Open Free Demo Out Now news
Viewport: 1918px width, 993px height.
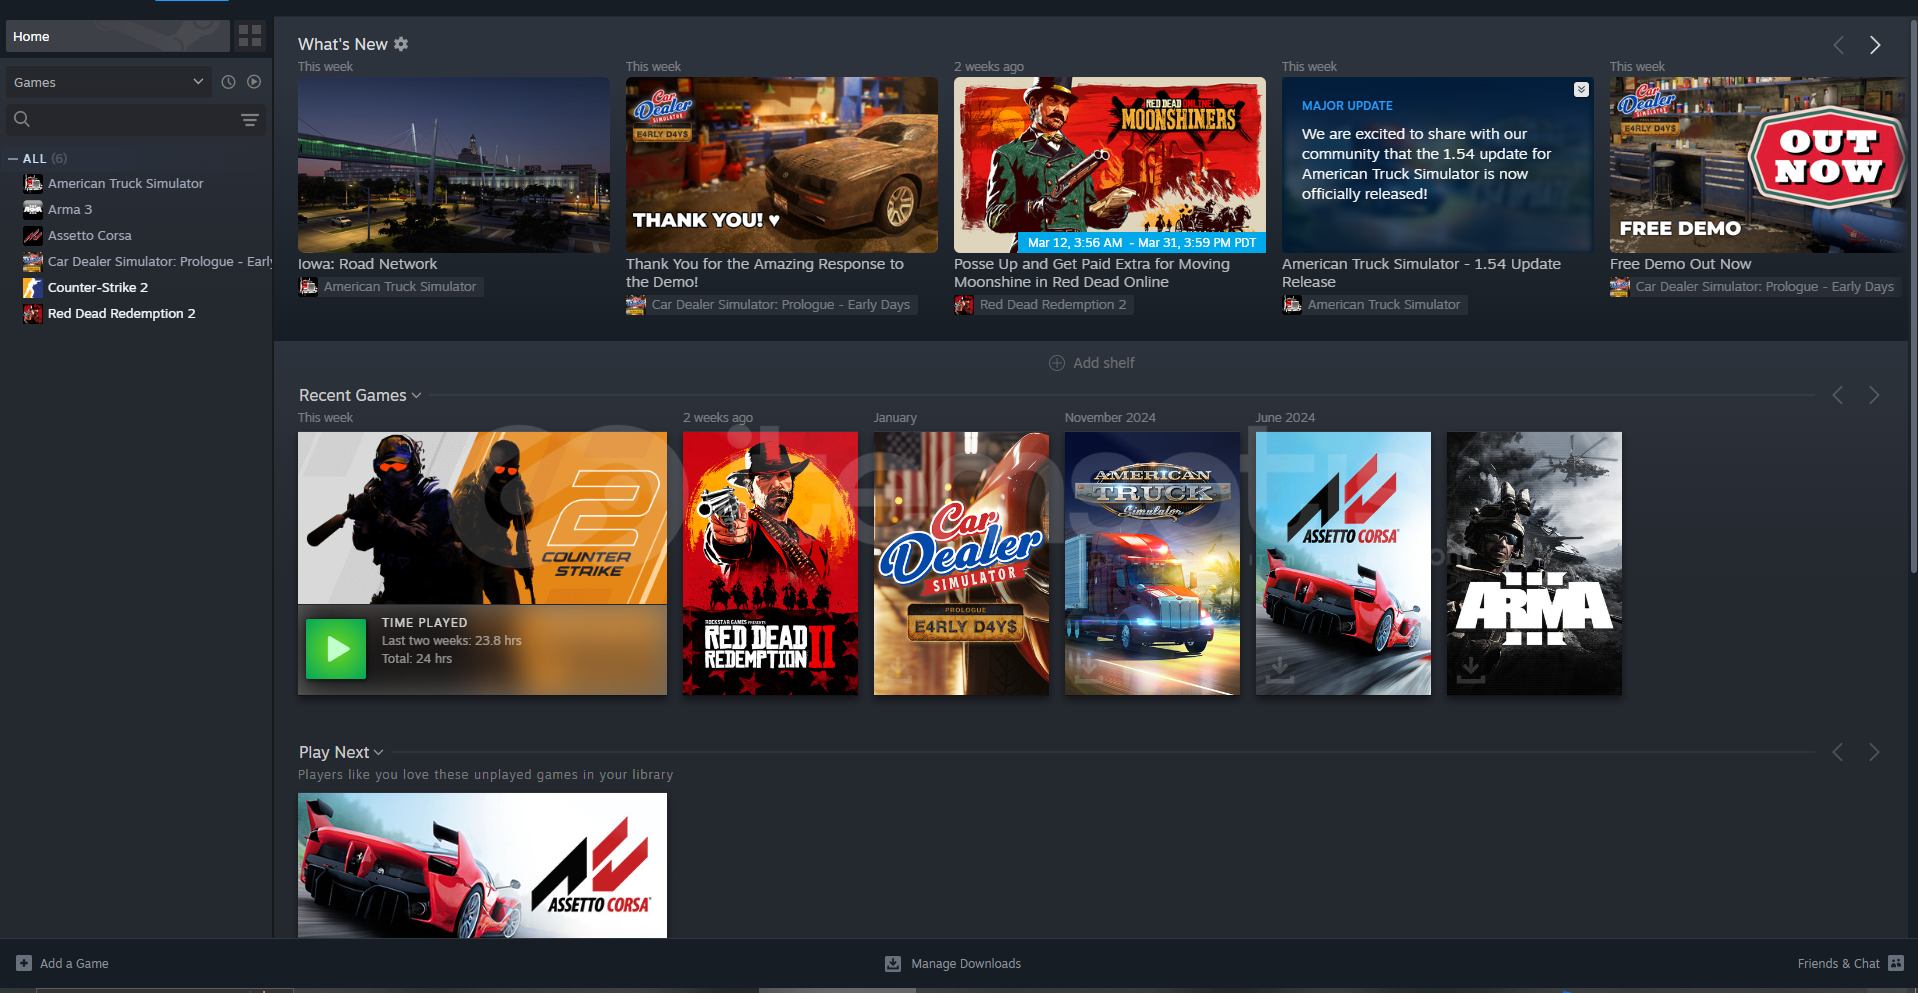[x=1758, y=165]
